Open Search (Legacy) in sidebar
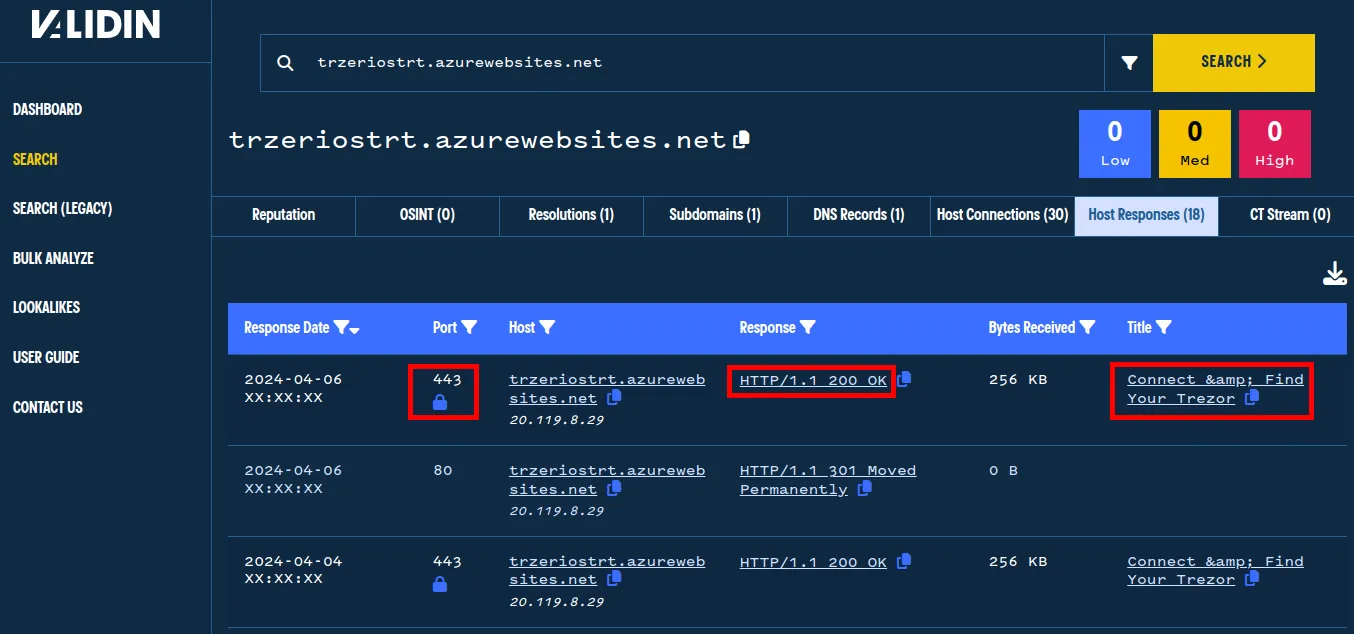Image resolution: width=1354 pixels, height=634 pixels. pyautogui.click(x=62, y=209)
